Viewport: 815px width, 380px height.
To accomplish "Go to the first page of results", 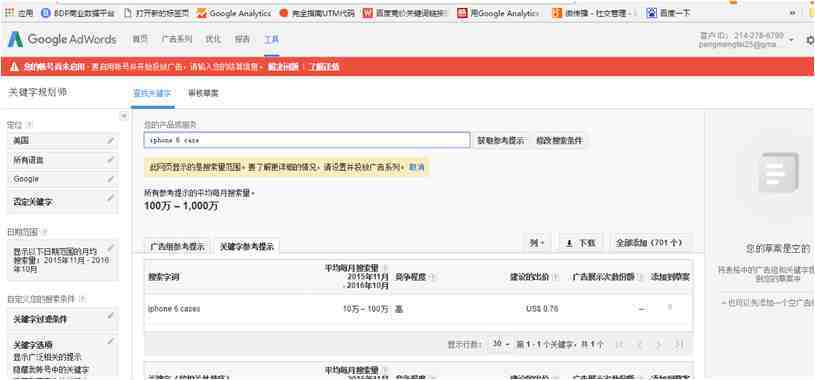I will 619,344.
